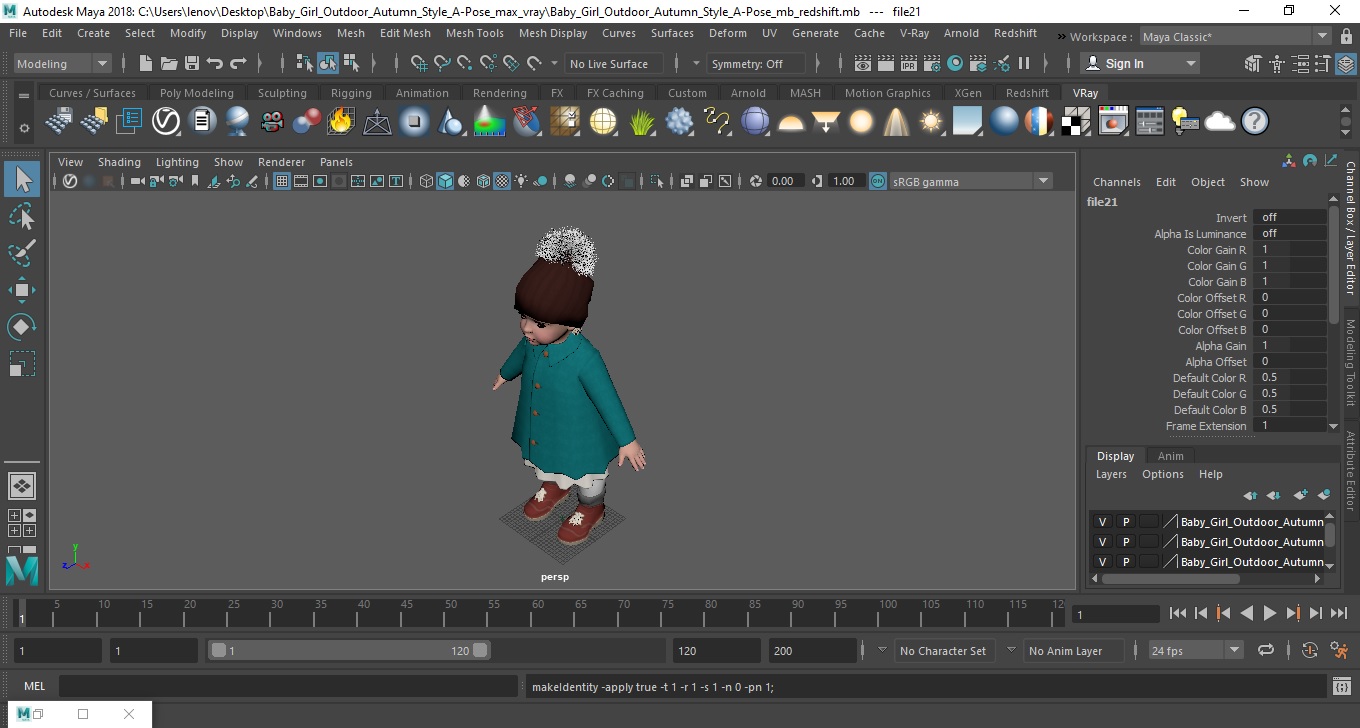Click the VRay dome light icon
The width and height of the screenshot is (1360, 728).
pyautogui.click(x=791, y=122)
